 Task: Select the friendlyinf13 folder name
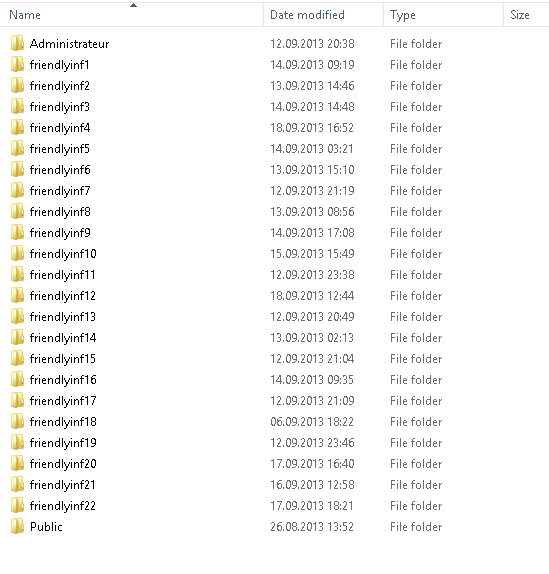point(63,317)
